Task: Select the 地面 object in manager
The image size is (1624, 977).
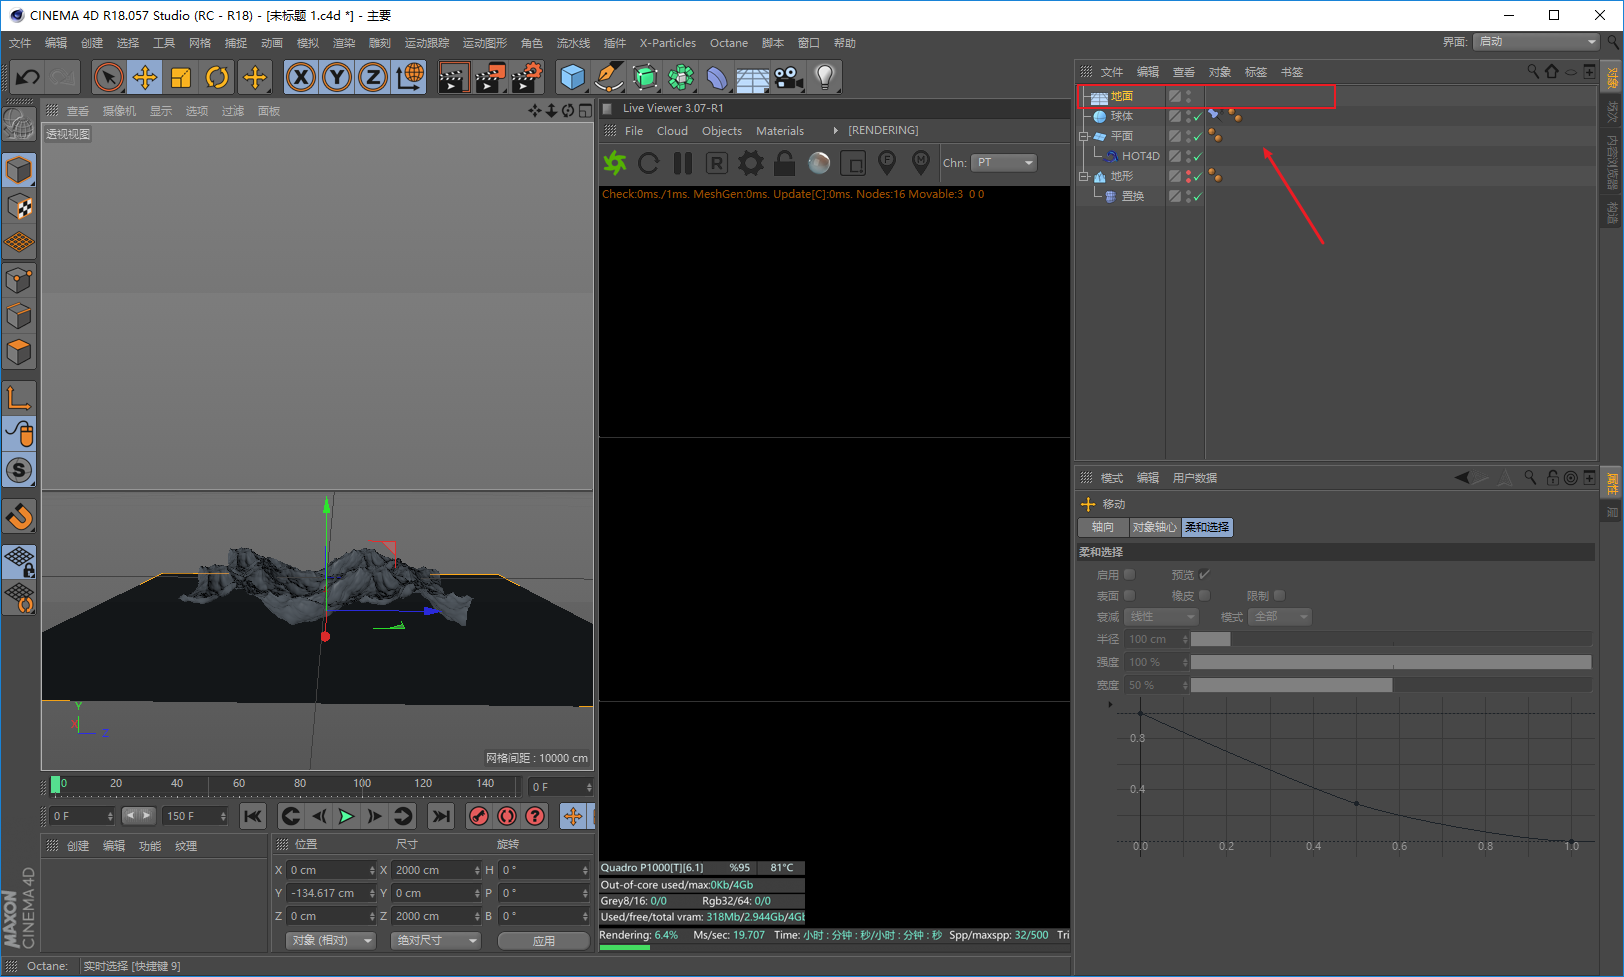Action: pos(1122,97)
